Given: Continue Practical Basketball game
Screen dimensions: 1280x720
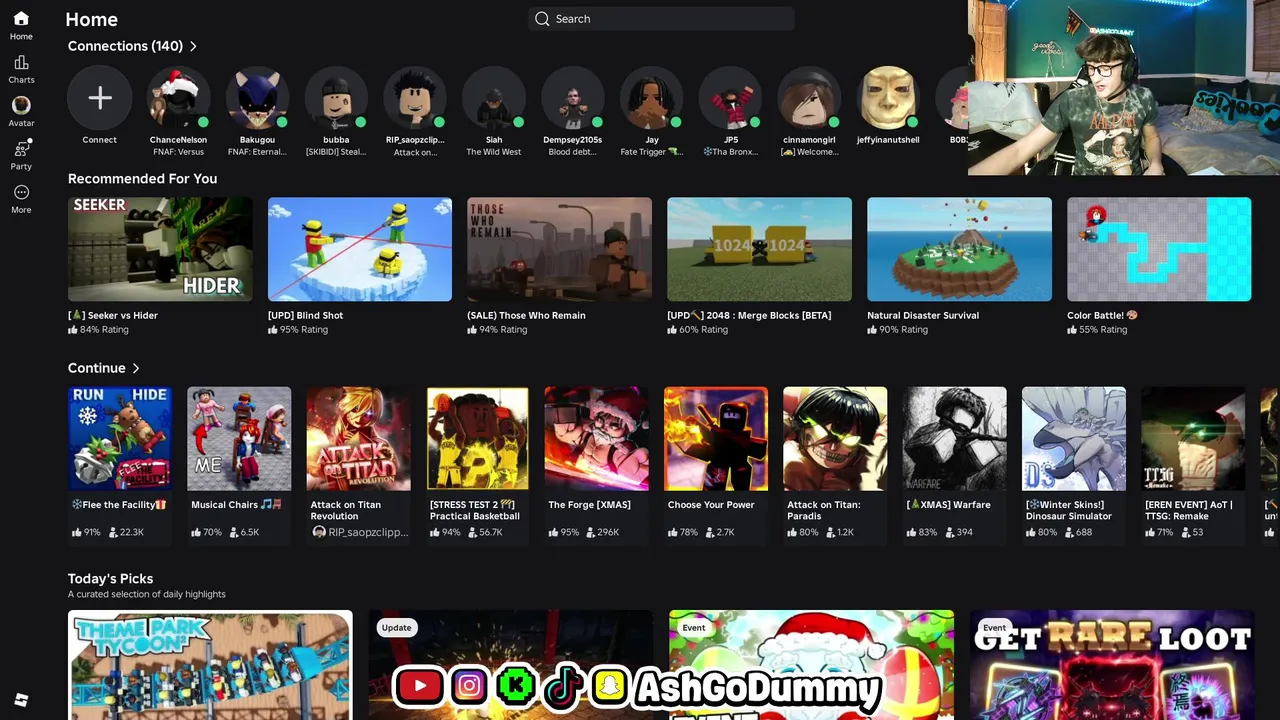Looking at the screenshot, I should [478, 439].
